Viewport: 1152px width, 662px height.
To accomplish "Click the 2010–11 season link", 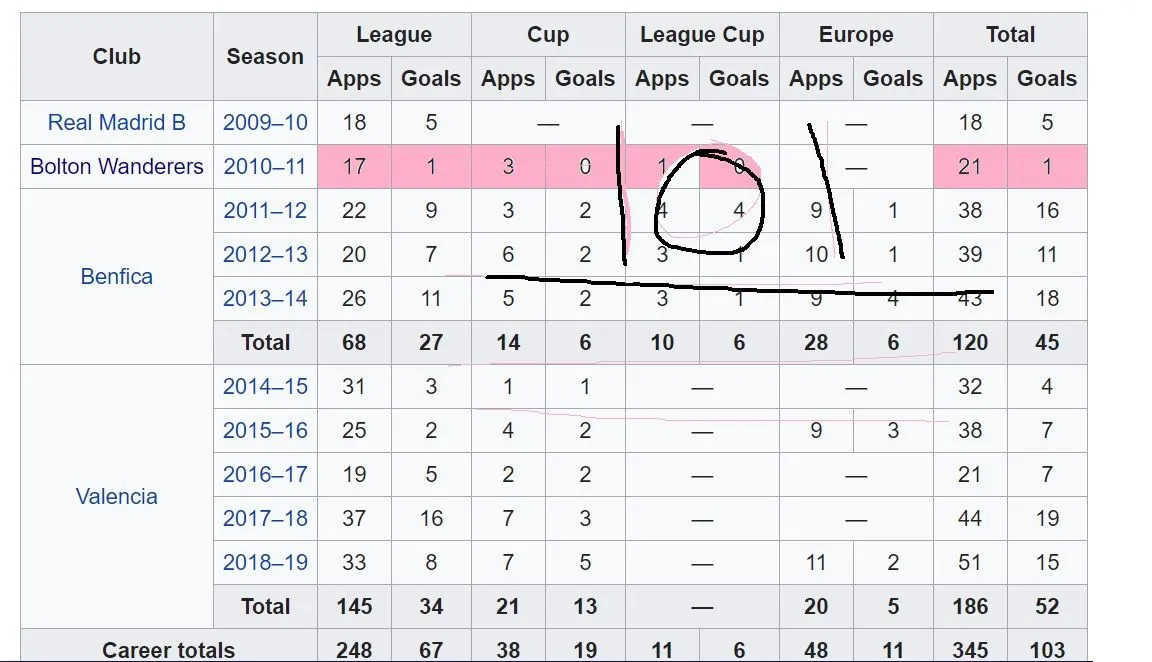I will tap(265, 167).
